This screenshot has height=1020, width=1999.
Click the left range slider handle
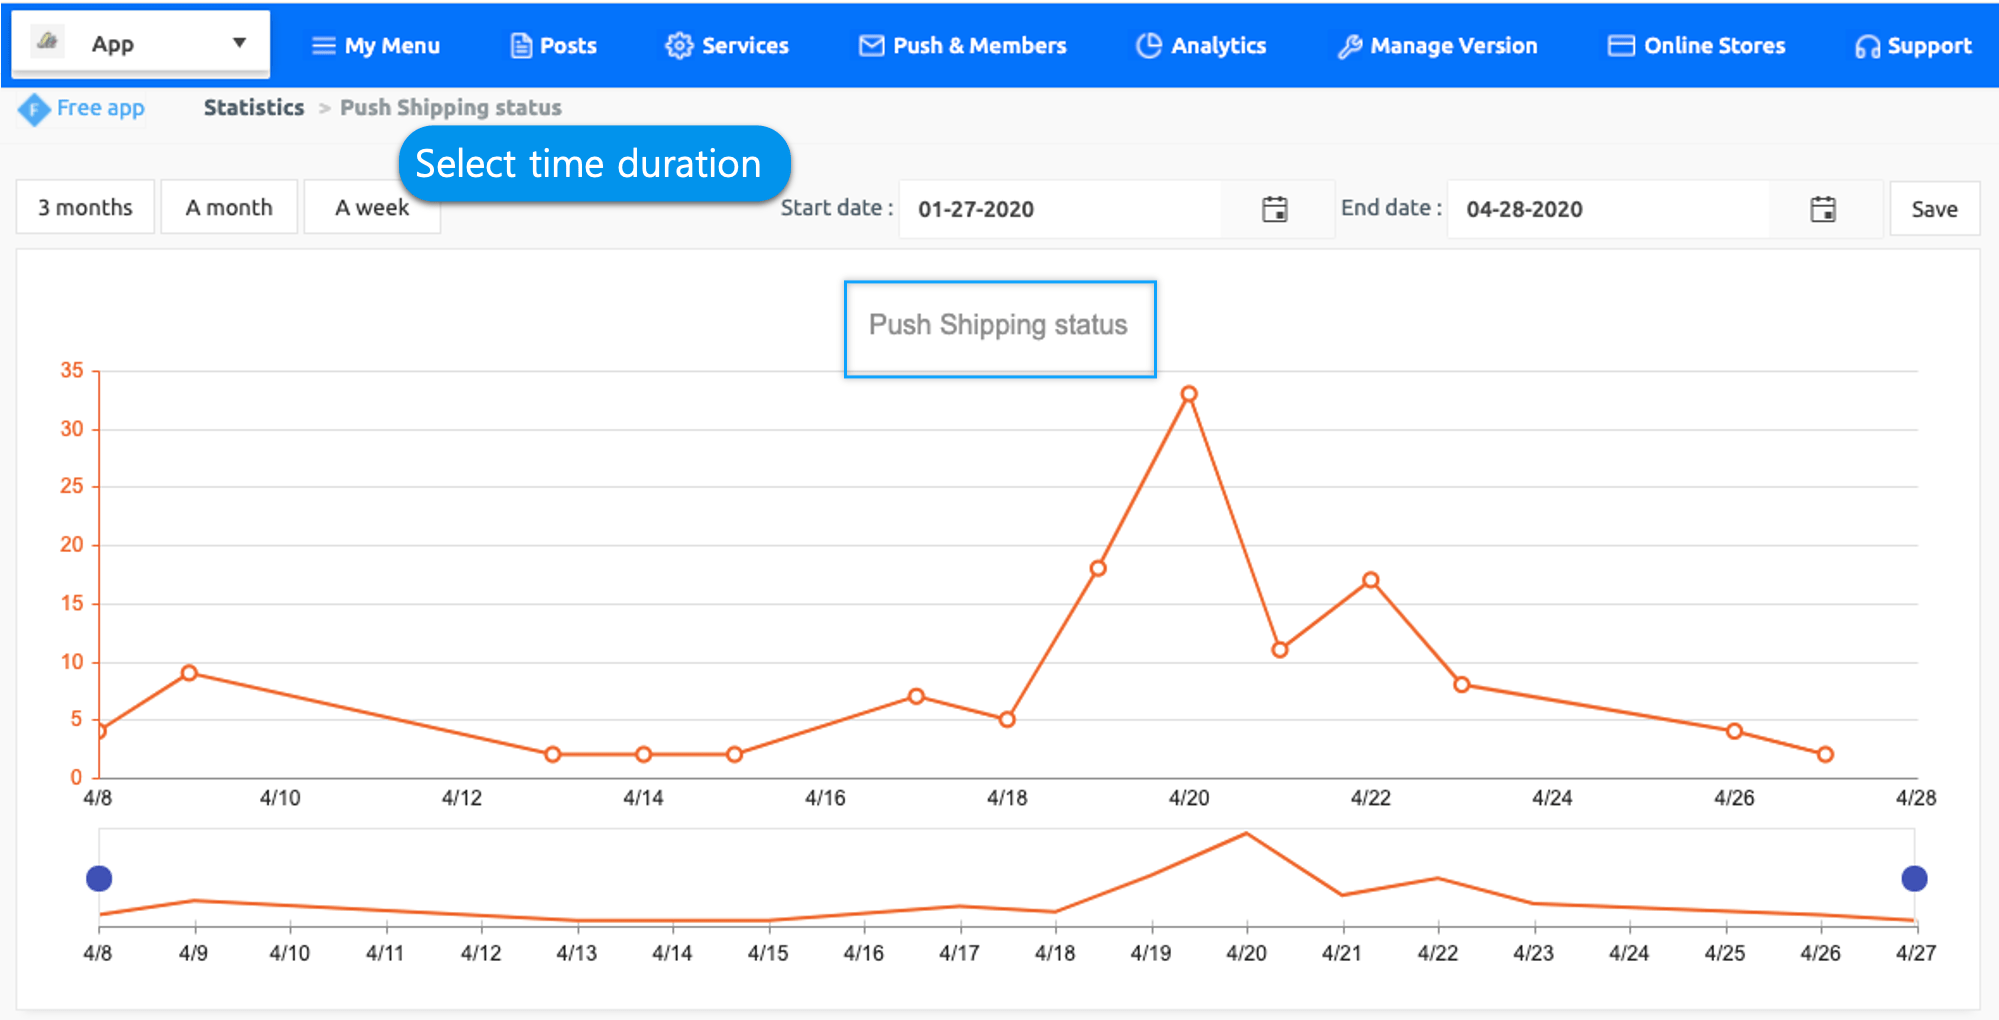point(99,879)
